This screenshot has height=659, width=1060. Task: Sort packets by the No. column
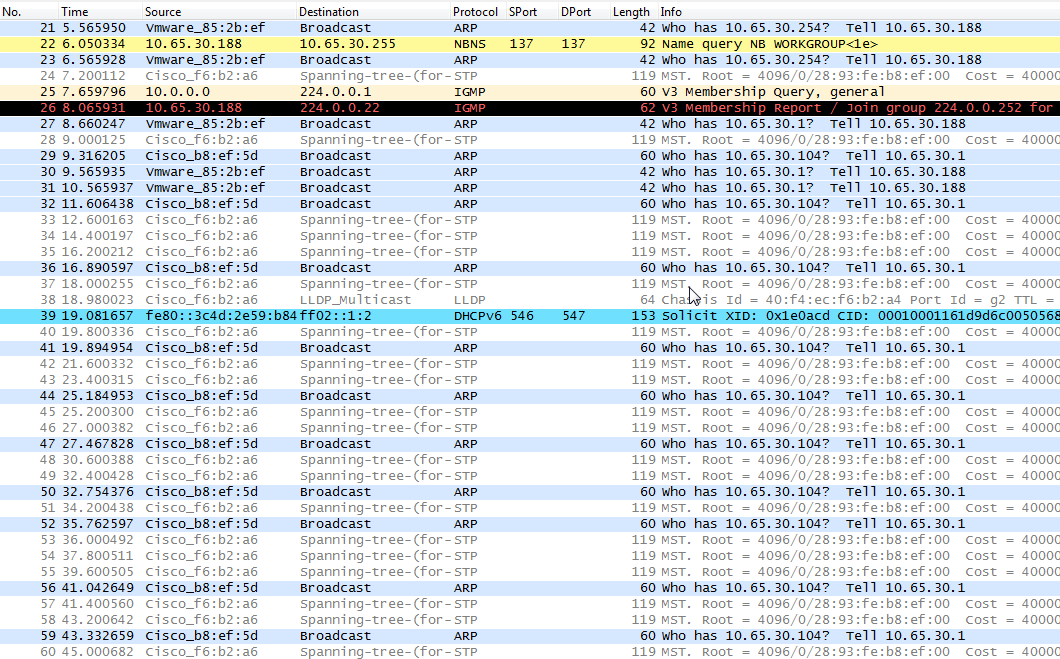click(12, 12)
